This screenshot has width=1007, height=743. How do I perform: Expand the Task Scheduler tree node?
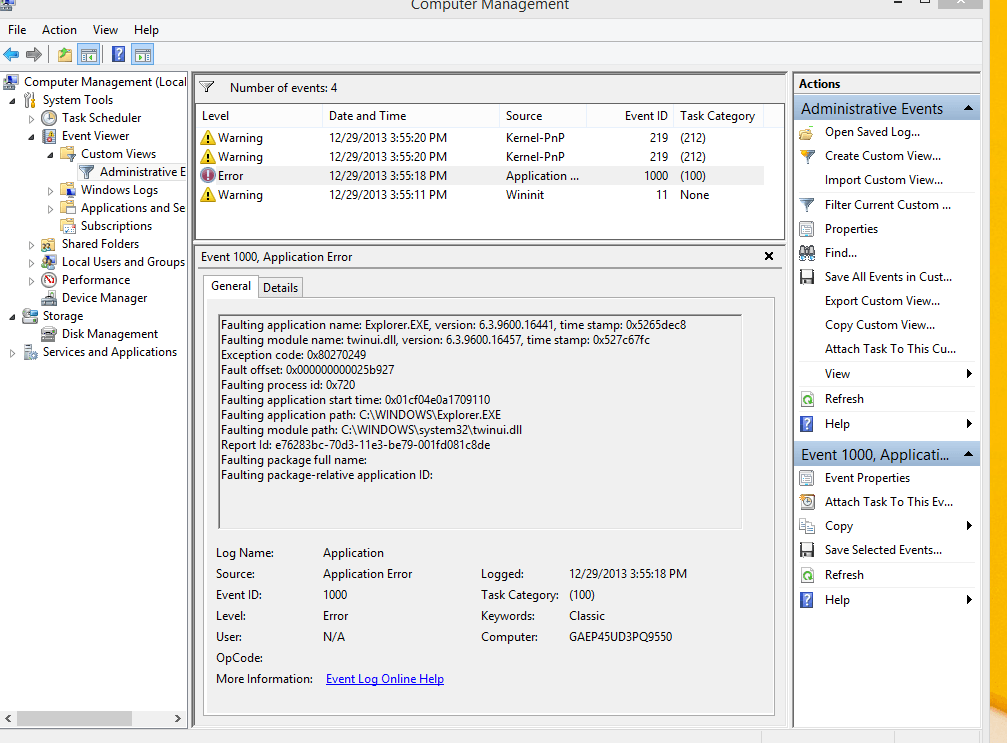point(31,118)
